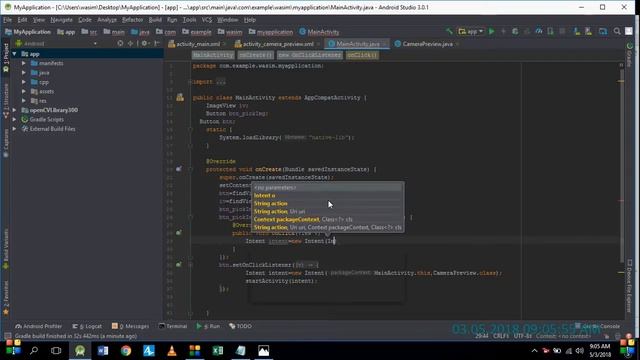Expand the res folder
The height and width of the screenshot is (360, 640).
[24, 101]
